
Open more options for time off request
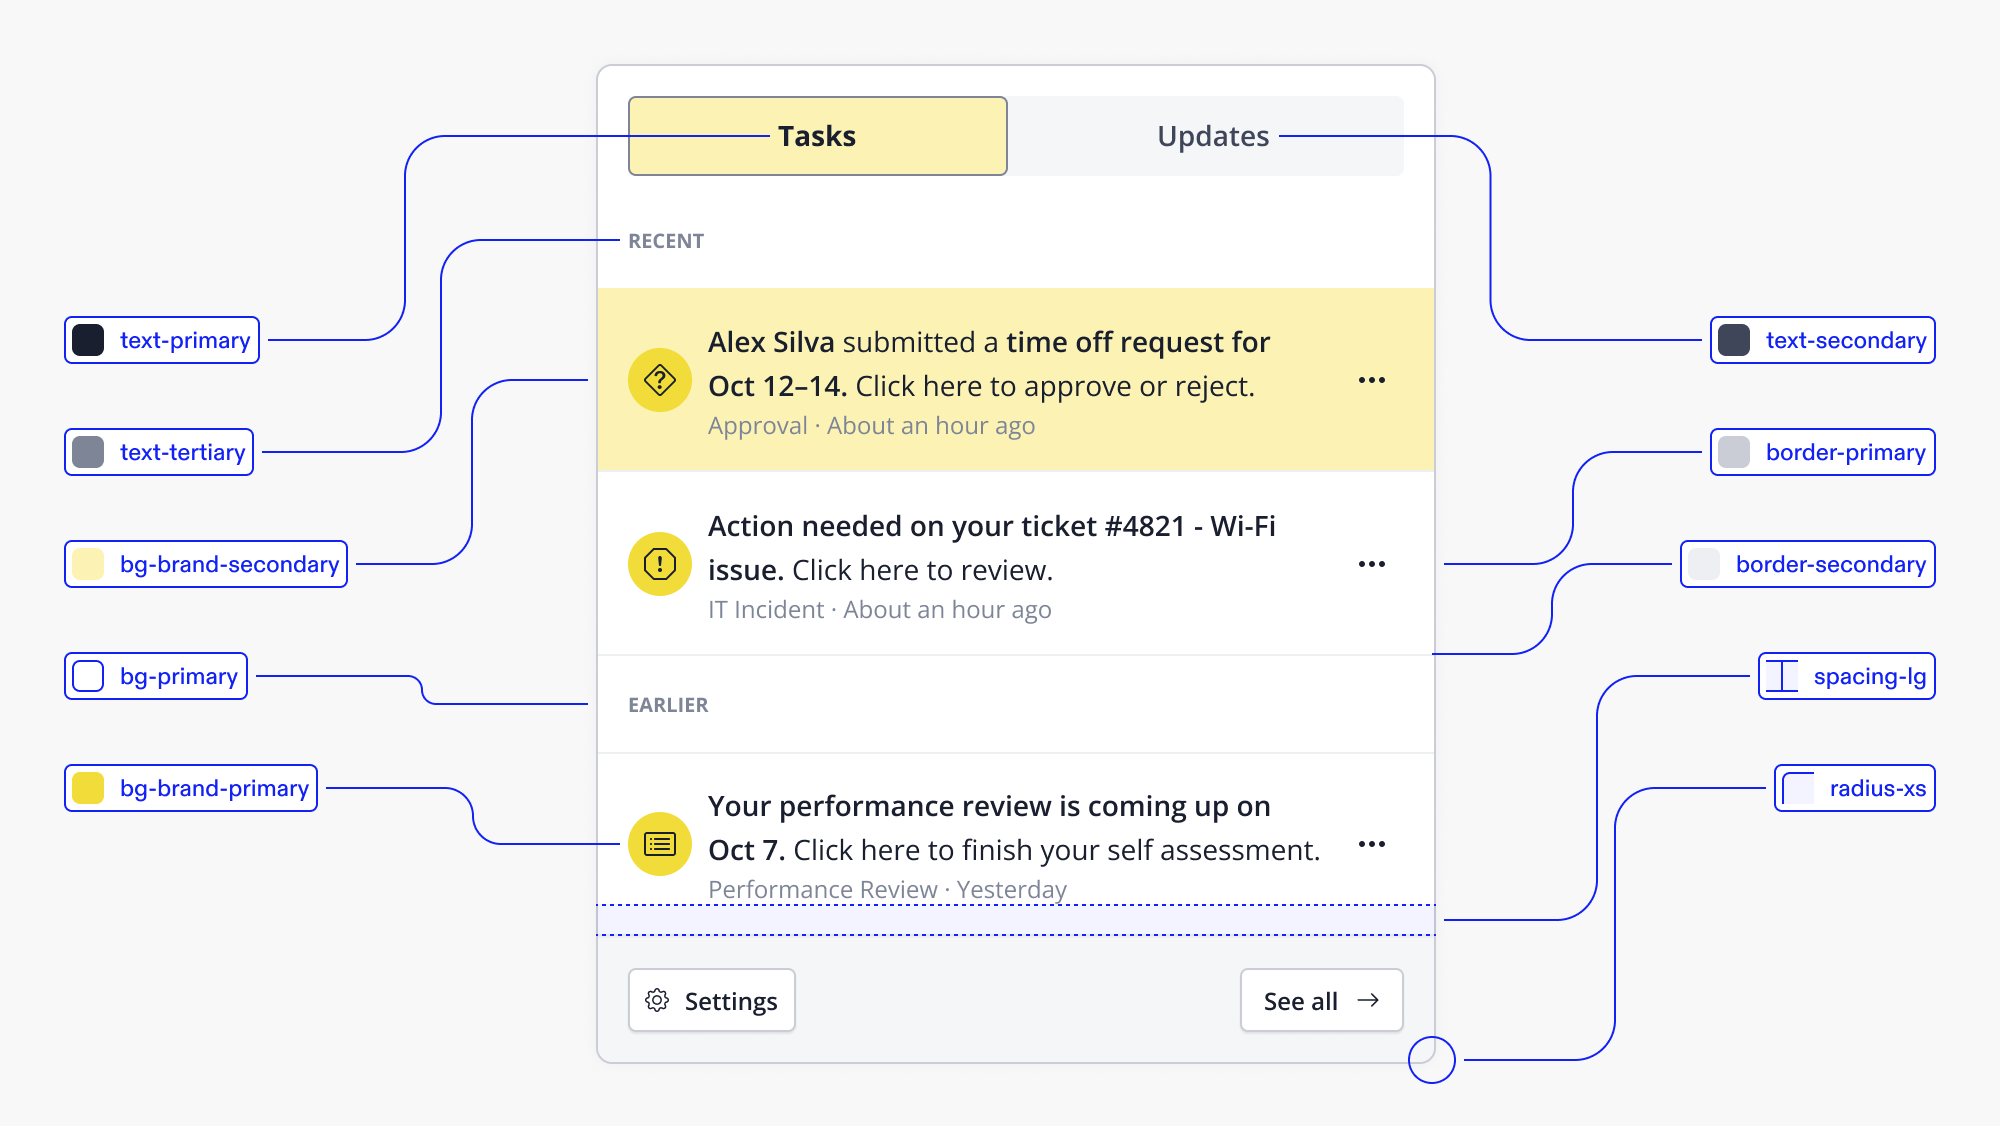[1372, 380]
